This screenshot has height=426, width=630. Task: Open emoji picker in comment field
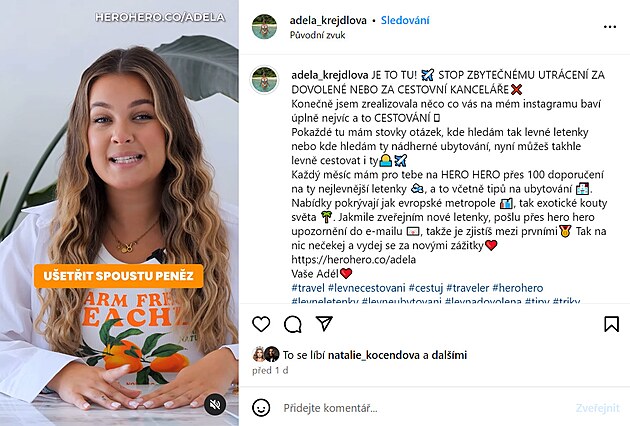click(261, 408)
